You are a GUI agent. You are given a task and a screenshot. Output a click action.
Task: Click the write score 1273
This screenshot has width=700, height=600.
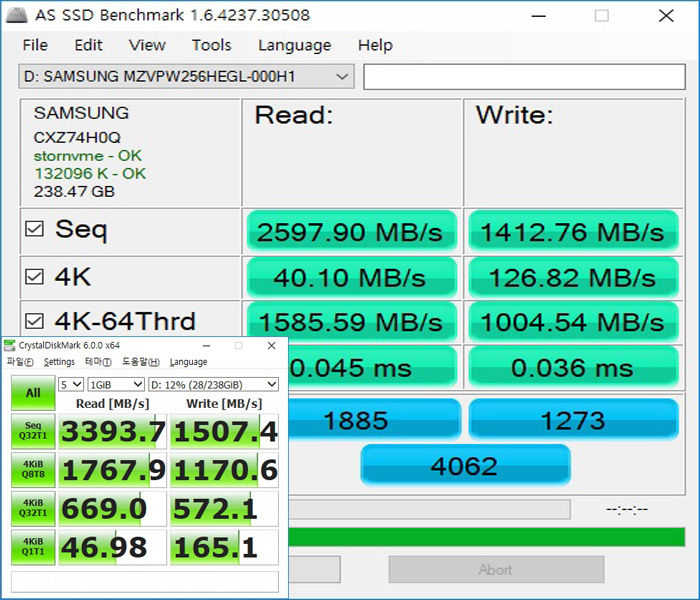(x=573, y=420)
